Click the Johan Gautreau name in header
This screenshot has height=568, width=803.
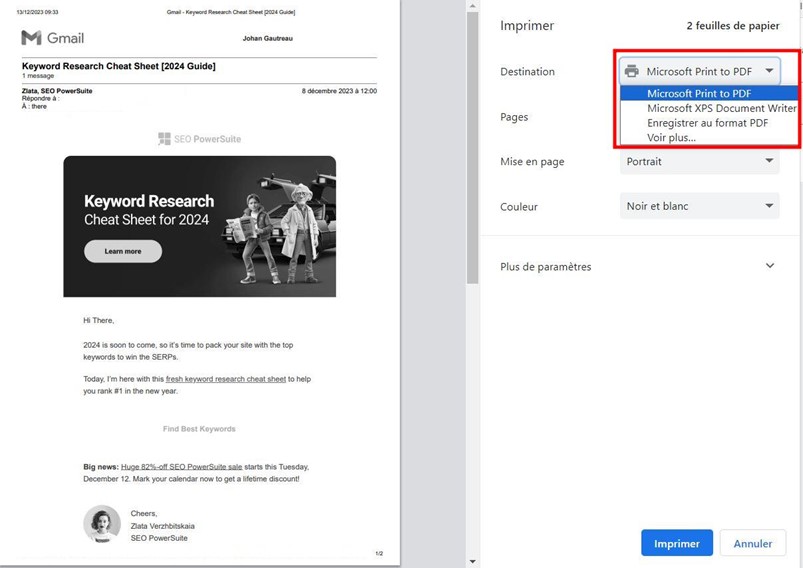268,38
